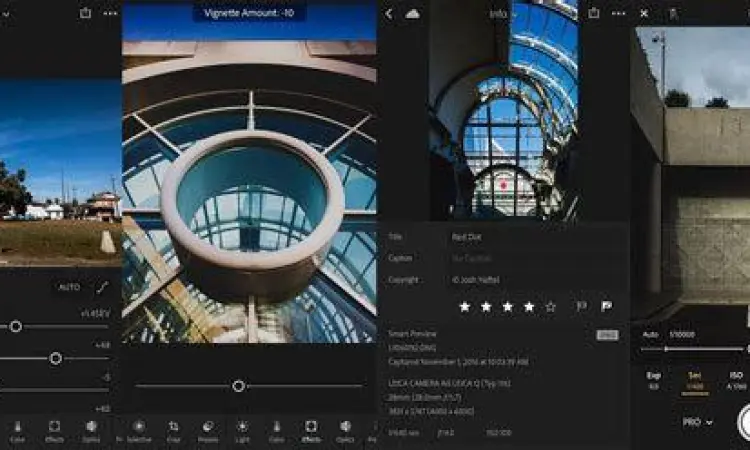The height and width of the screenshot is (450, 750).
Task: Open the Light tool next to Presets
Action: pos(243,431)
